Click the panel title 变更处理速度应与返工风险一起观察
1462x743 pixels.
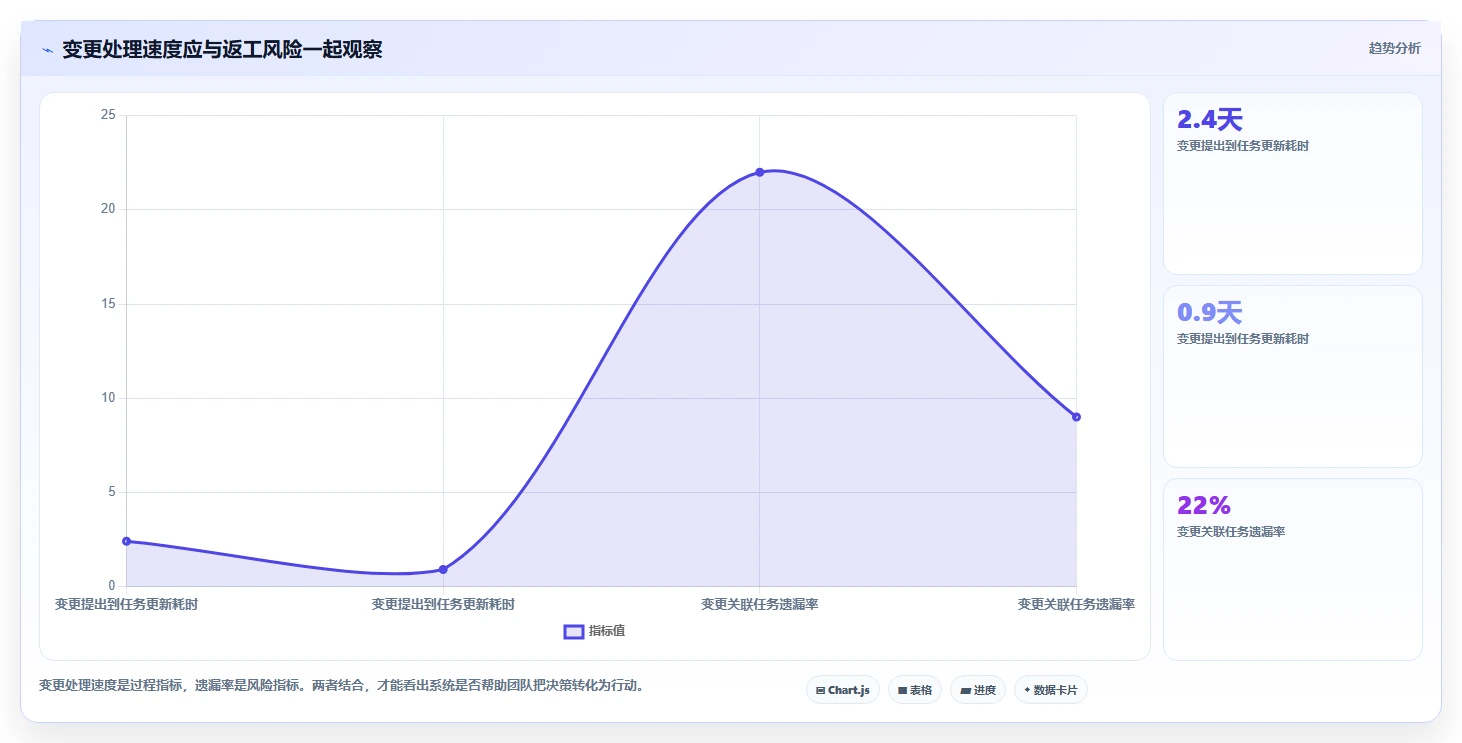pyautogui.click(x=222, y=50)
